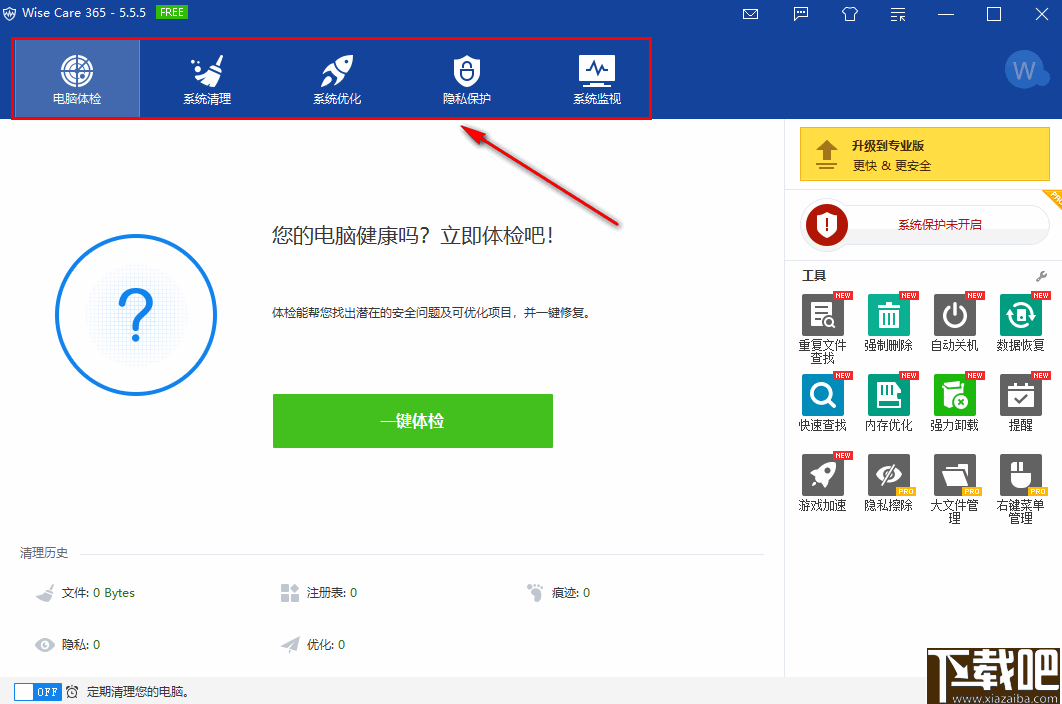This screenshot has width=1062, height=704.
Task: Open the 系统优化 tab
Action: pyautogui.click(x=337, y=79)
